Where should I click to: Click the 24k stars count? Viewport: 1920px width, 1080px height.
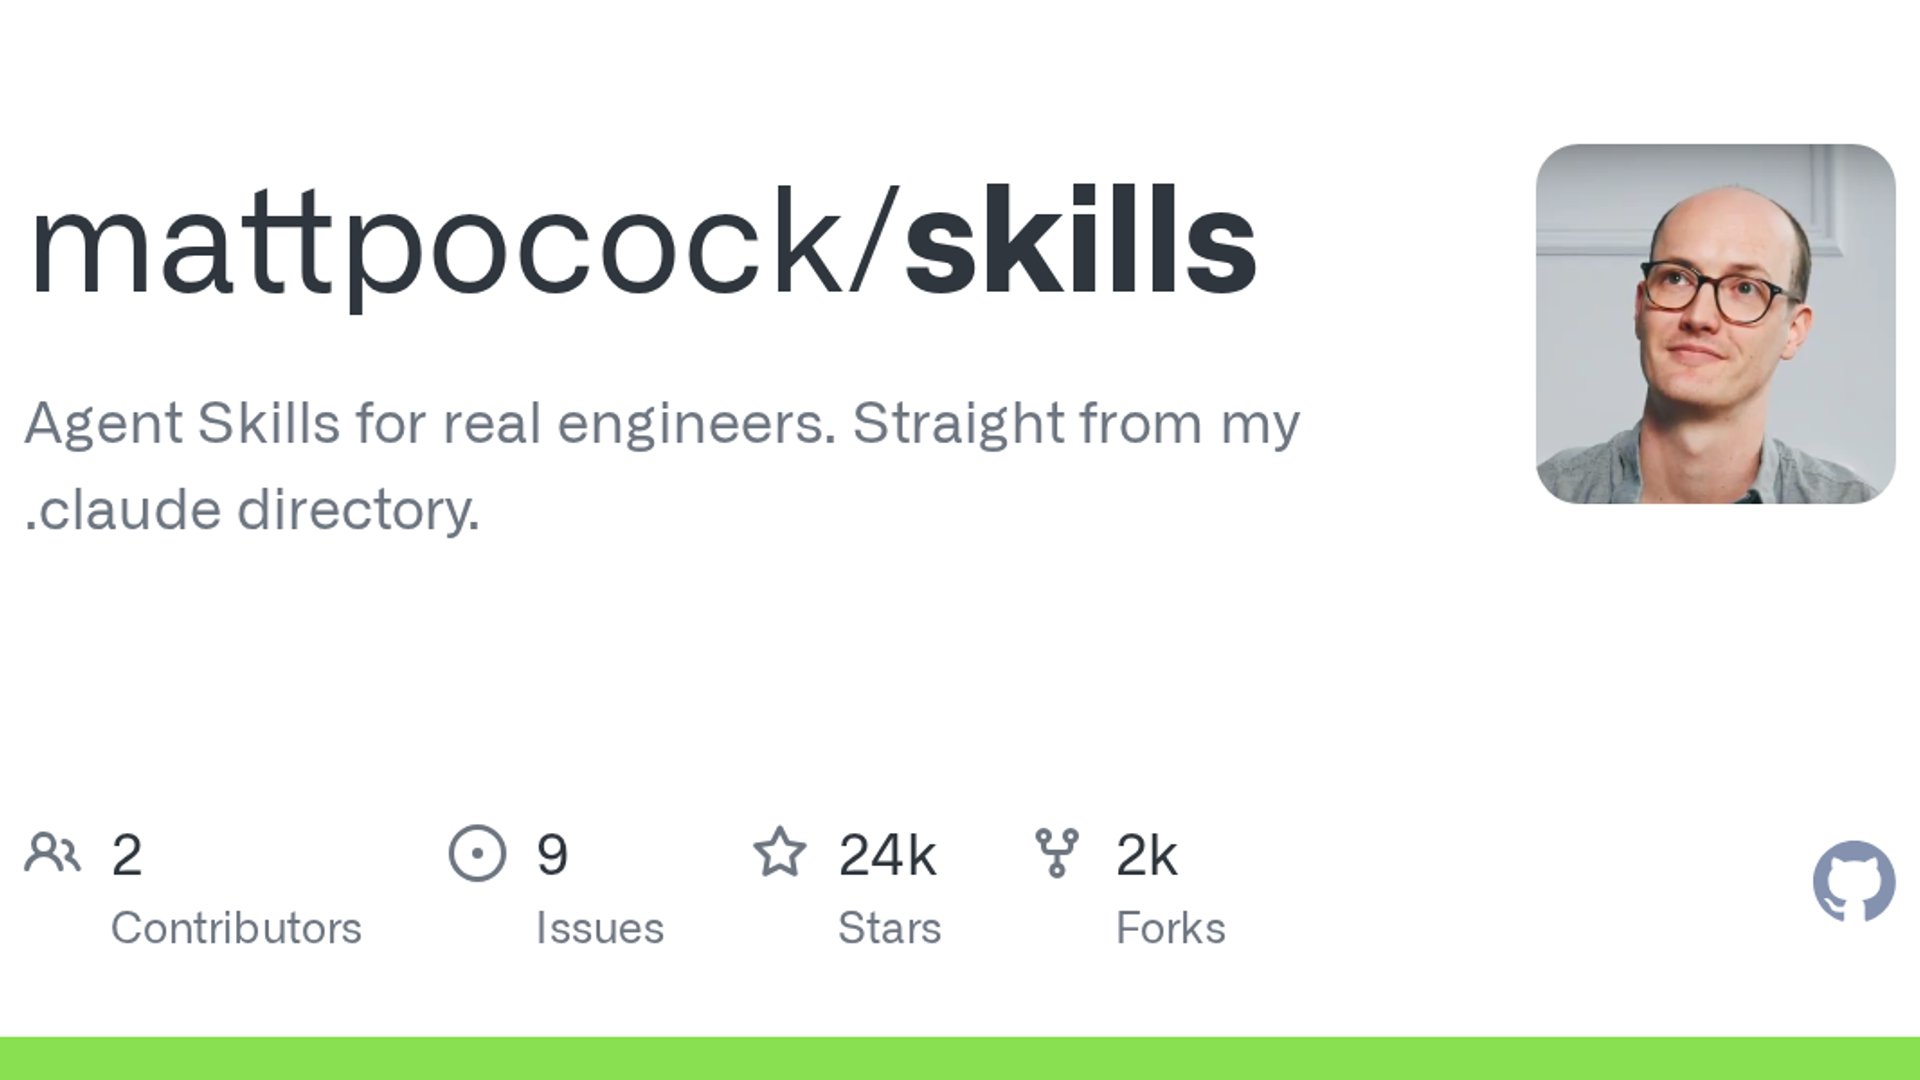click(x=887, y=855)
